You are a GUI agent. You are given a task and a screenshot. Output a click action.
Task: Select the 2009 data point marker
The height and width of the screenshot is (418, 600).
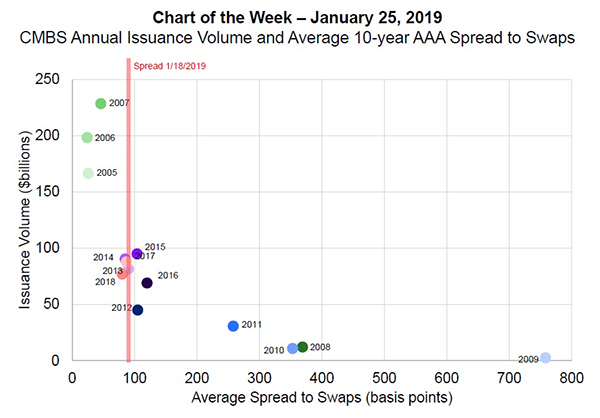(545, 358)
